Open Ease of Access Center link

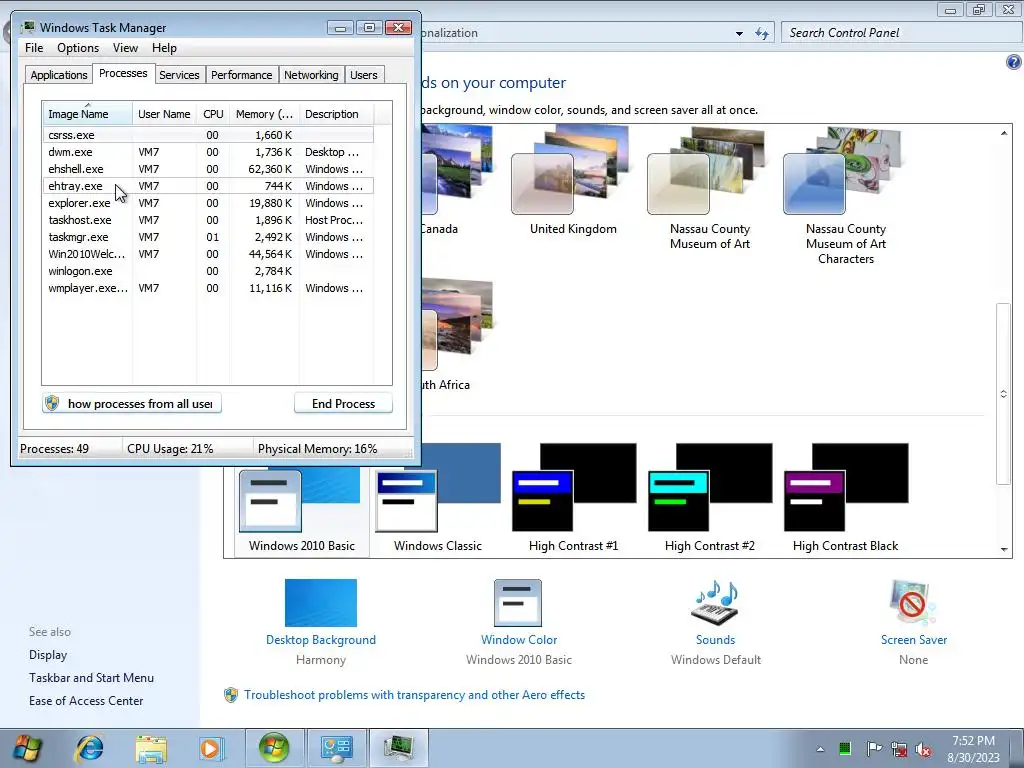coord(86,701)
